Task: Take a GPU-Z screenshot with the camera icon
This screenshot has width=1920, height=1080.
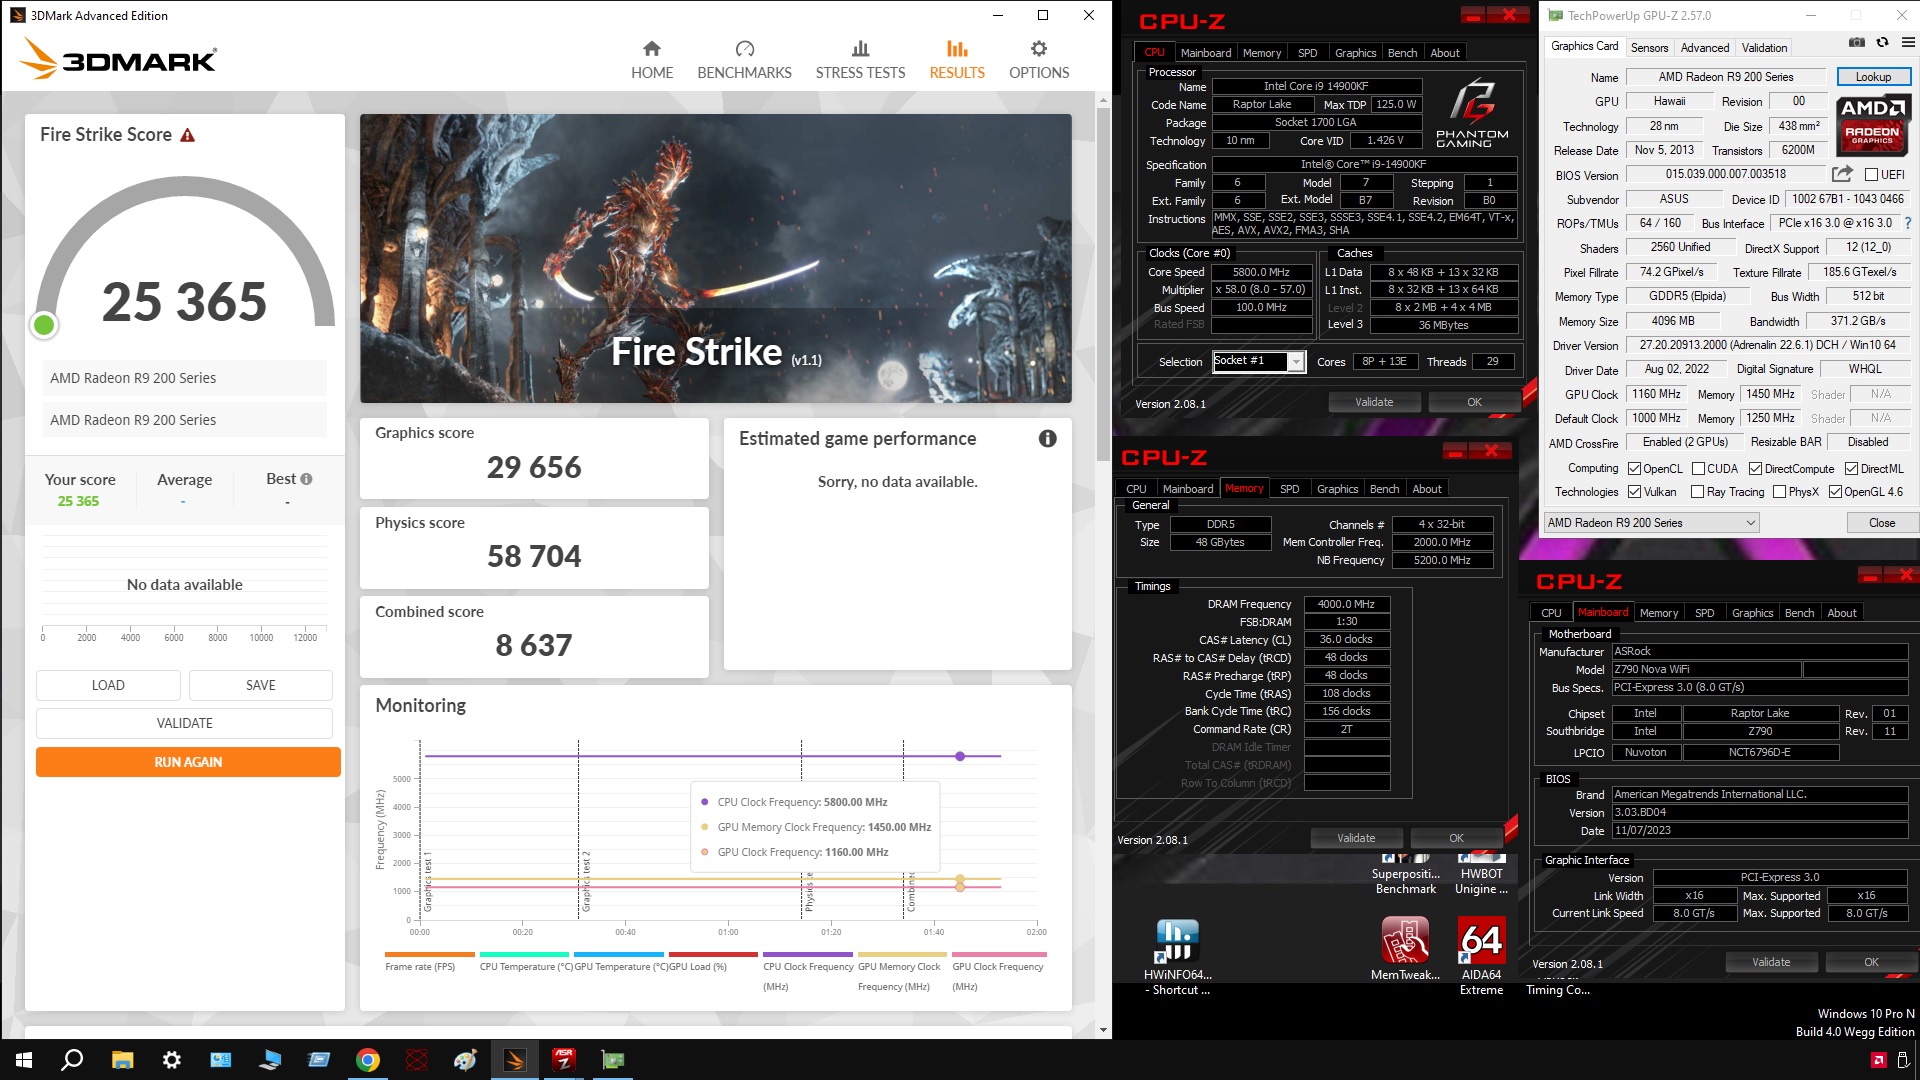Action: click(x=1856, y=43)
